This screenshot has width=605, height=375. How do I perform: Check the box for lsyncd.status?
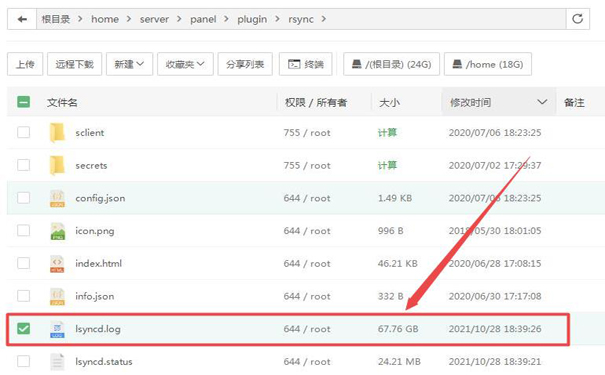point(24,361)
